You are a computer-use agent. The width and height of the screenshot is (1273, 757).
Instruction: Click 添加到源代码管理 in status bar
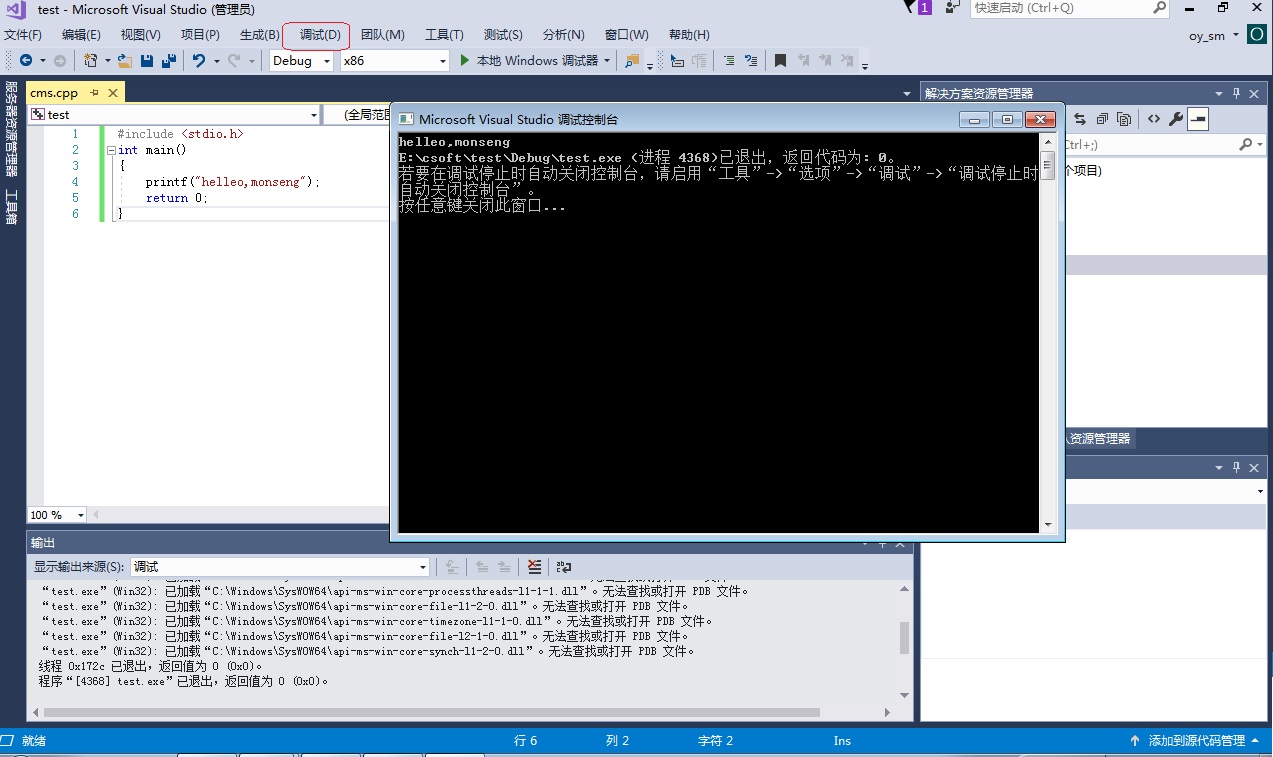tap(1196, 741)
